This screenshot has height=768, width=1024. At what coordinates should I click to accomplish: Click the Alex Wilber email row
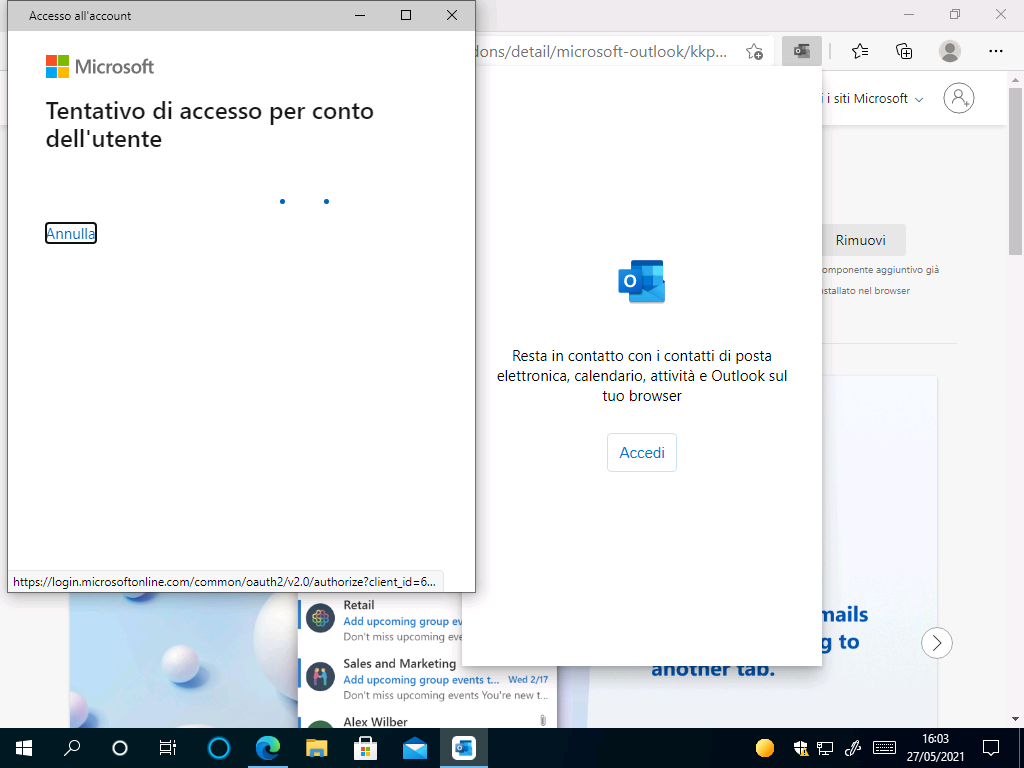(x=428, y=722)
